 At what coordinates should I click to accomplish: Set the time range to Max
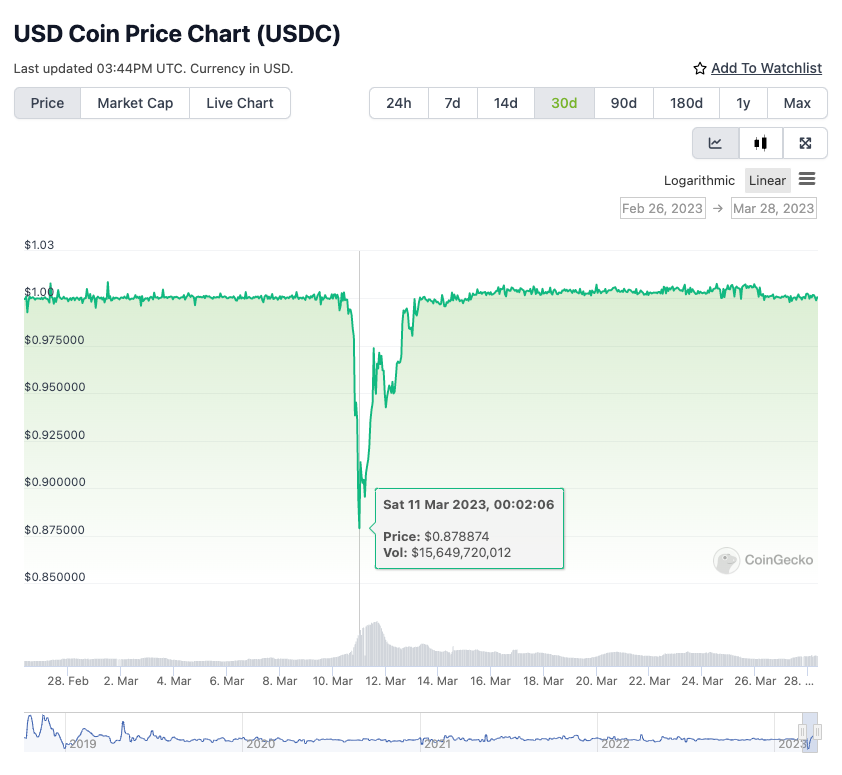tap(797, 103)
